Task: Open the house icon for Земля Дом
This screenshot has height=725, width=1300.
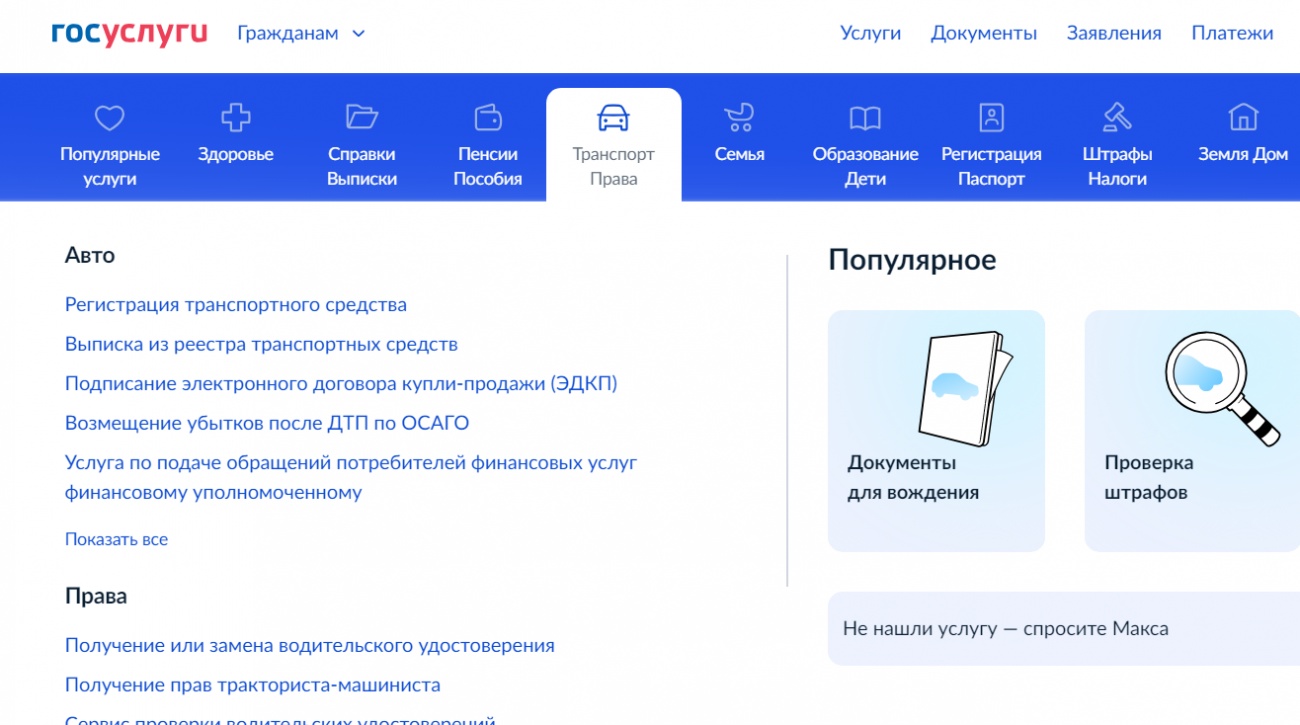Action: [x=1243, y=119]
